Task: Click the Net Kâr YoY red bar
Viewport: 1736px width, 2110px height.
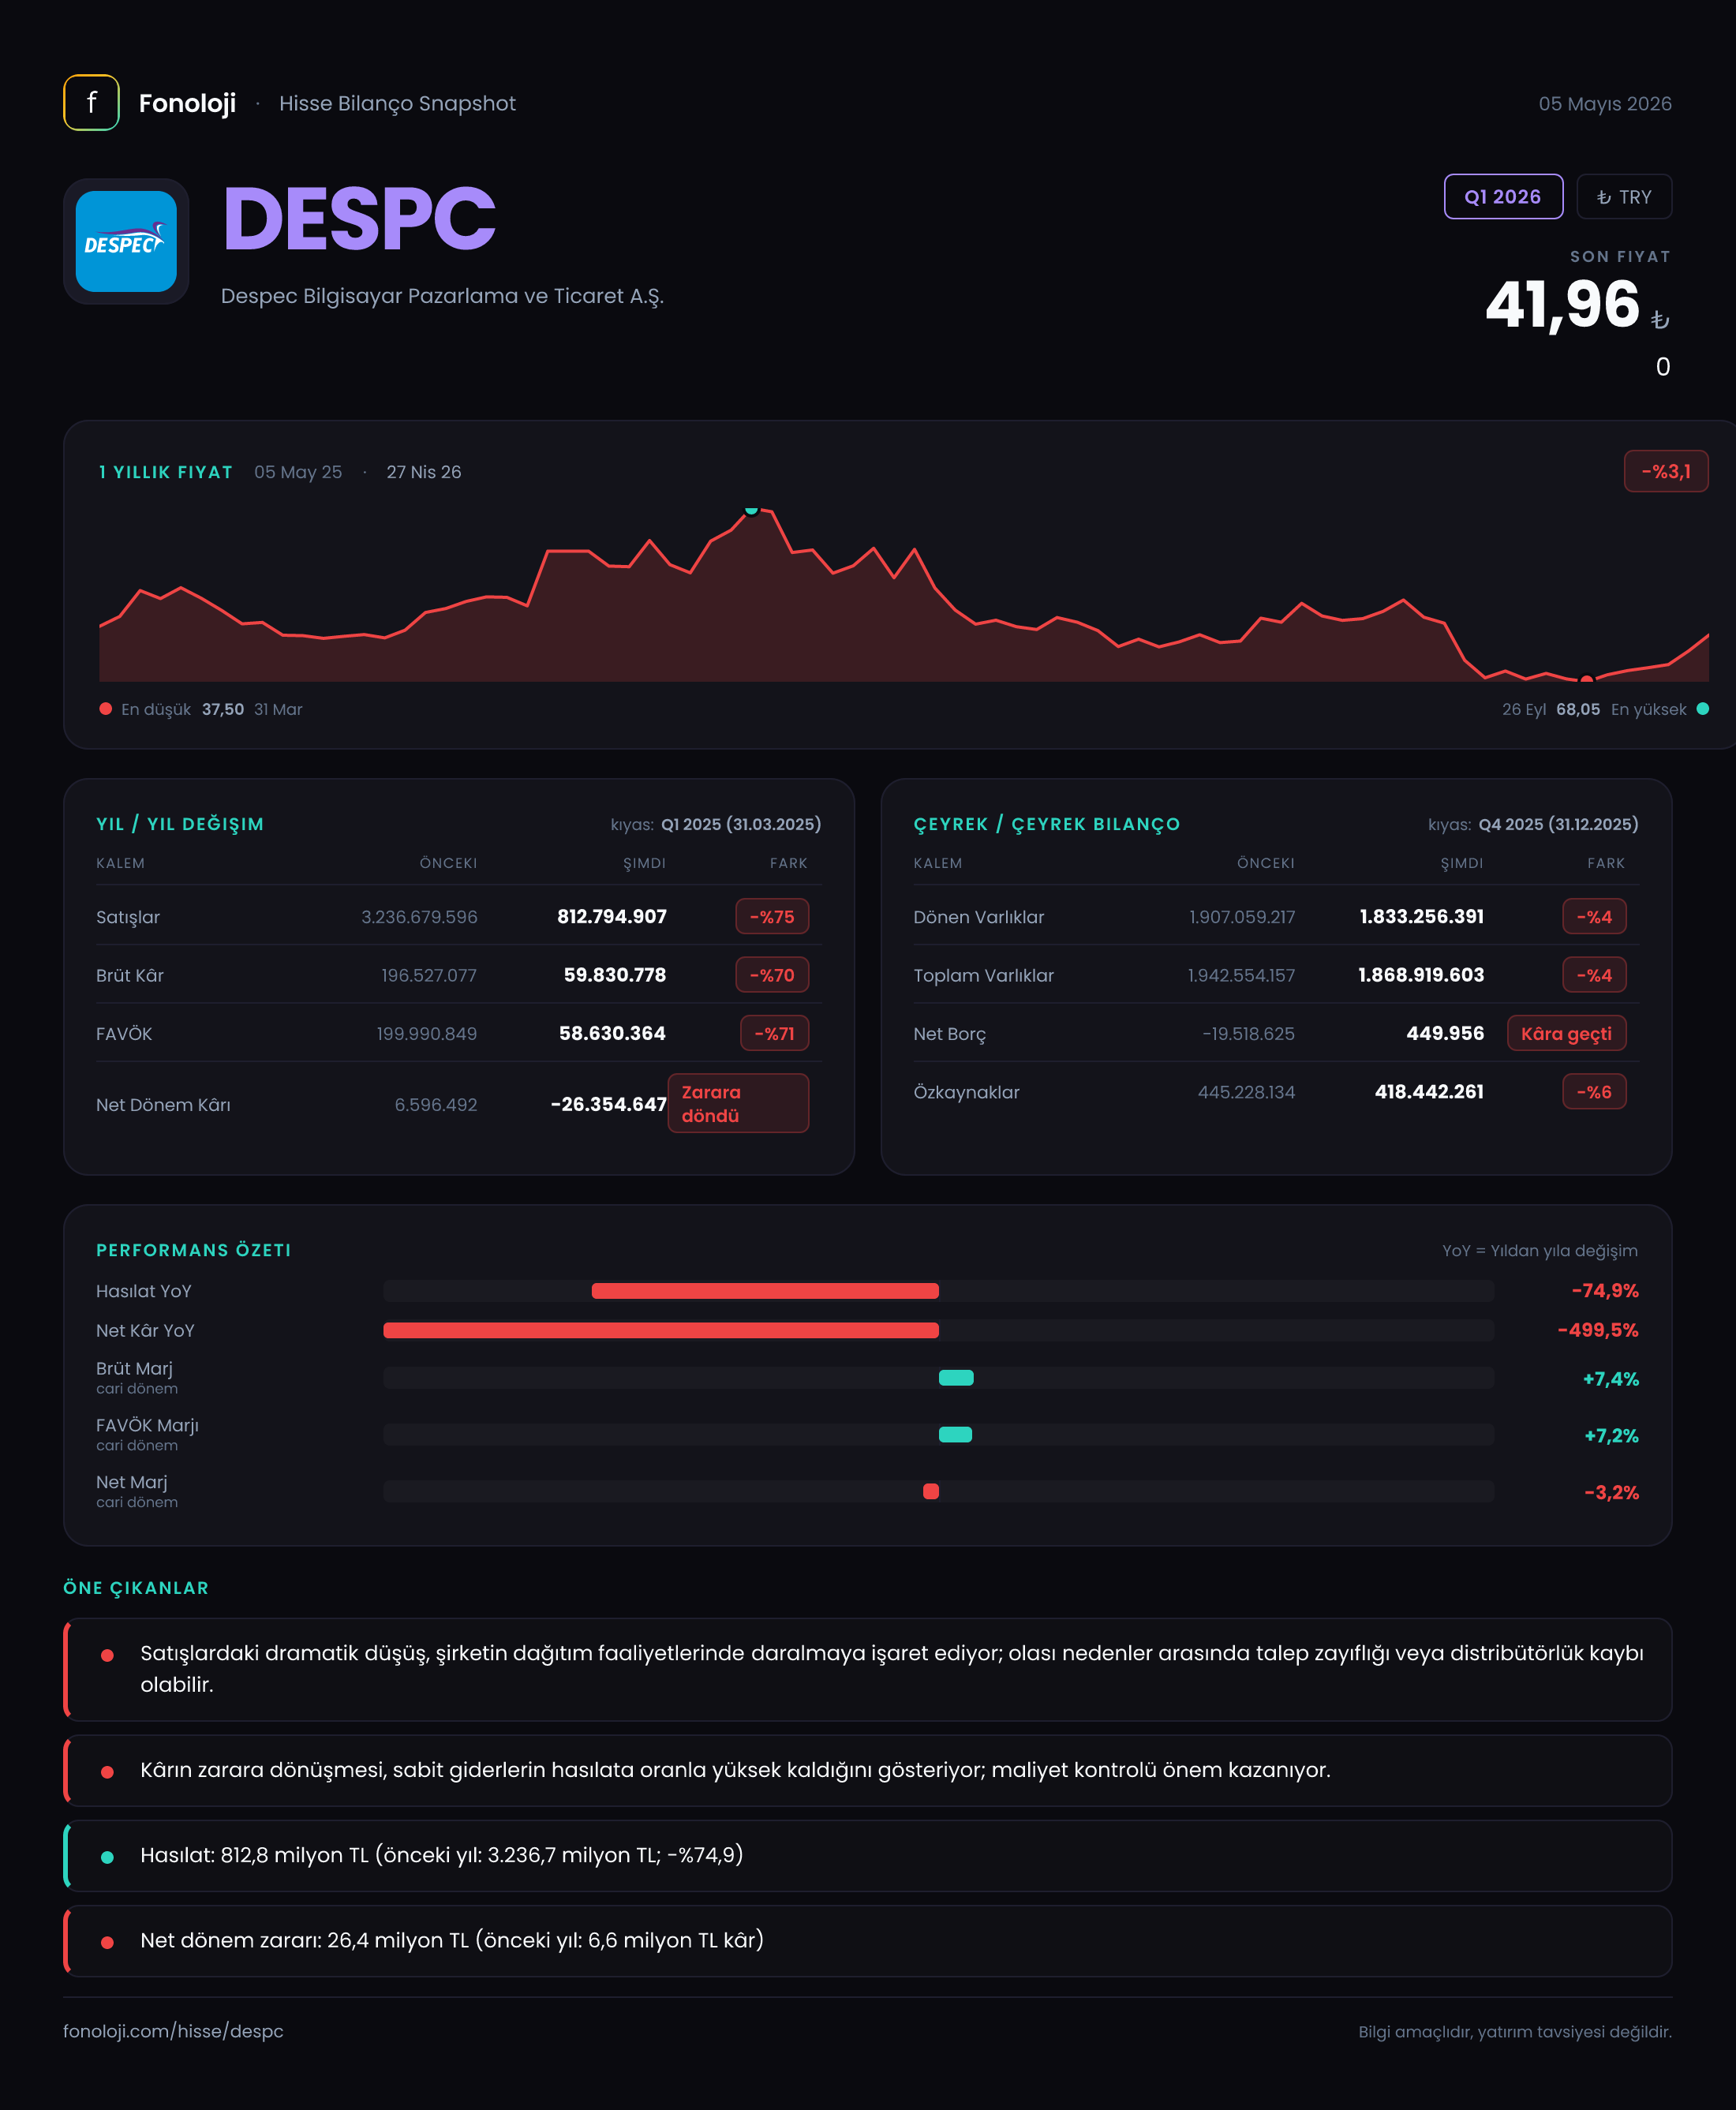Action: coord(661,1330)
